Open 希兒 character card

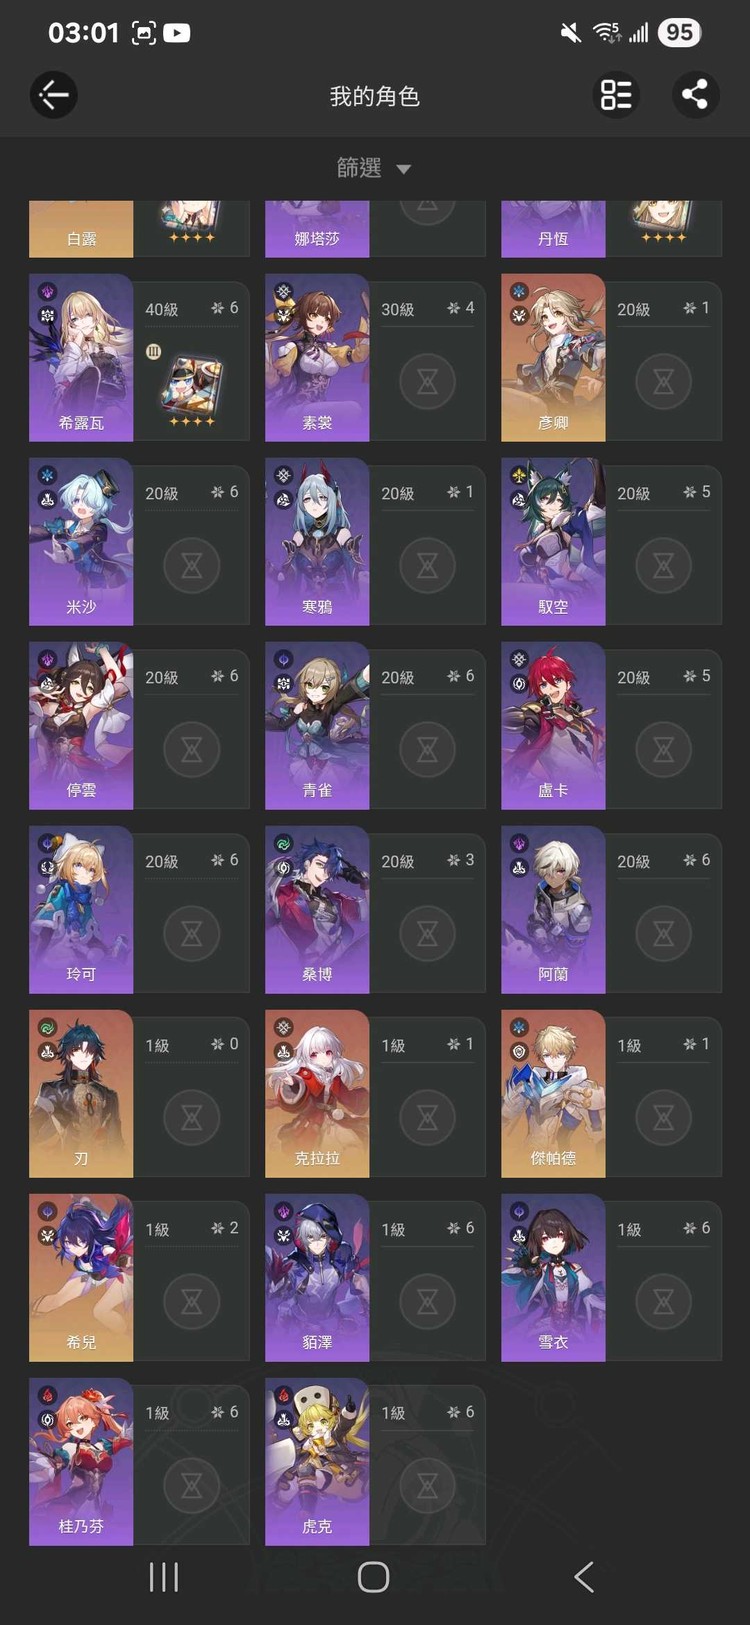click(x=139, y=1278)
